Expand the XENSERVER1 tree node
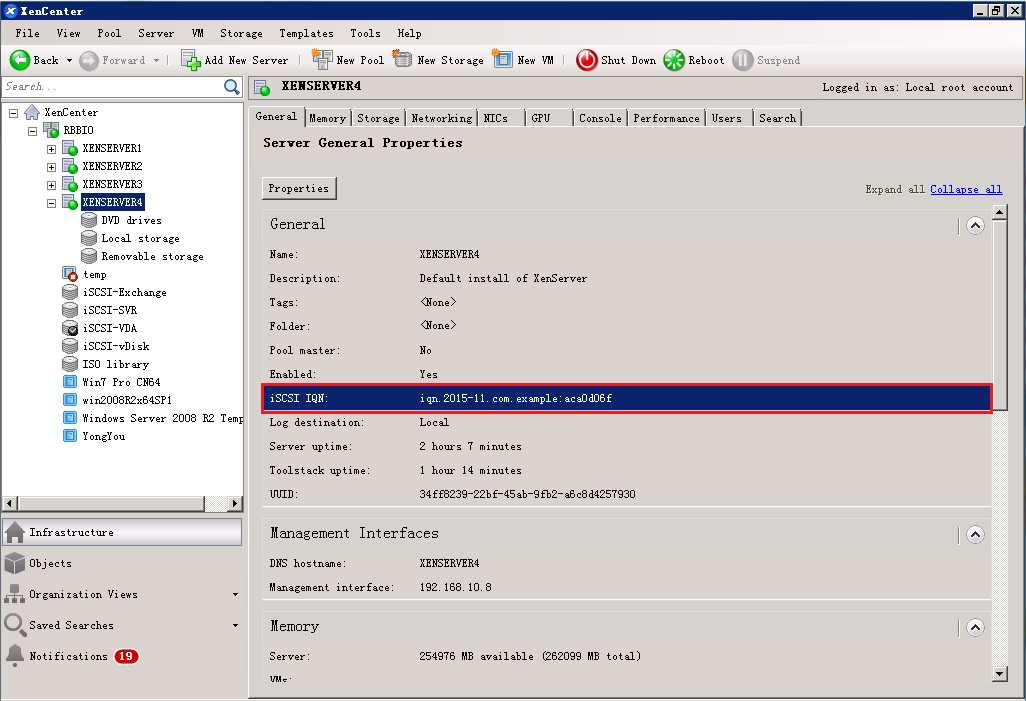This screenshot has height=701, width=1026. point(52,149)
